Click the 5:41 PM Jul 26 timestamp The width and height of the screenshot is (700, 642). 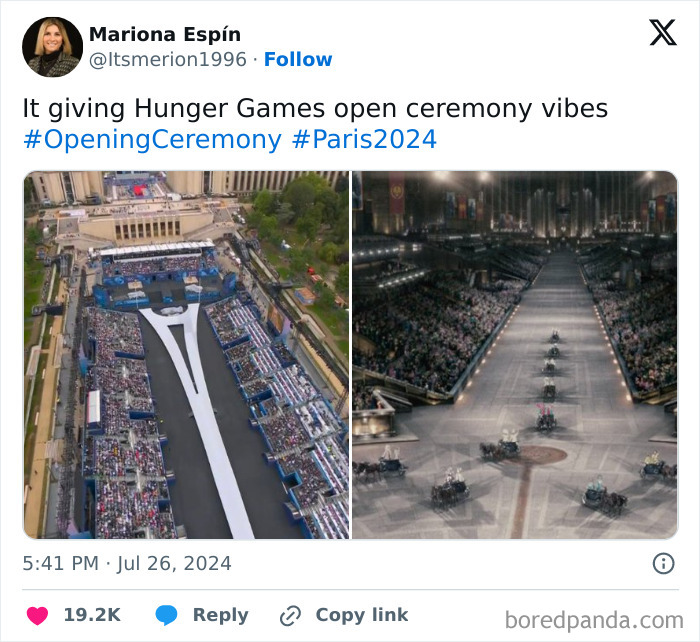[127, 563]
